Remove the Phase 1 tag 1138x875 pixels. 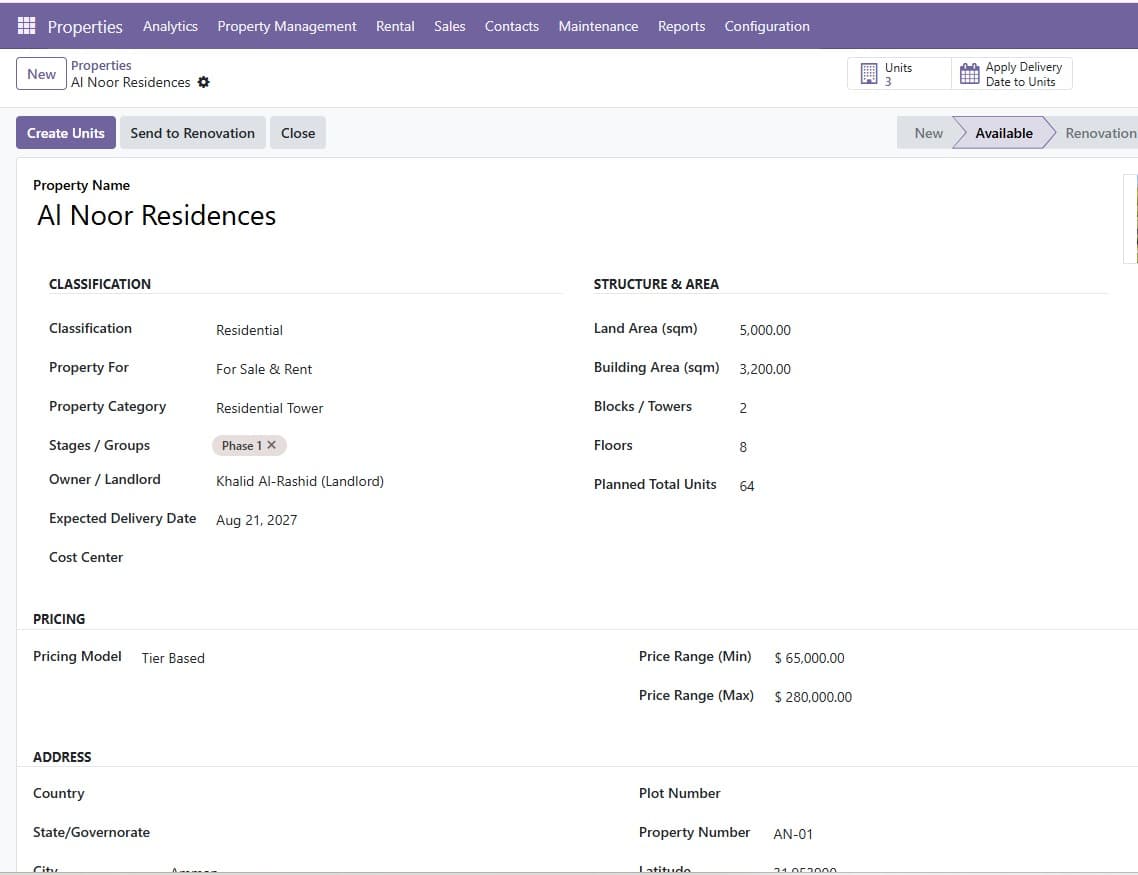(271, 445)
